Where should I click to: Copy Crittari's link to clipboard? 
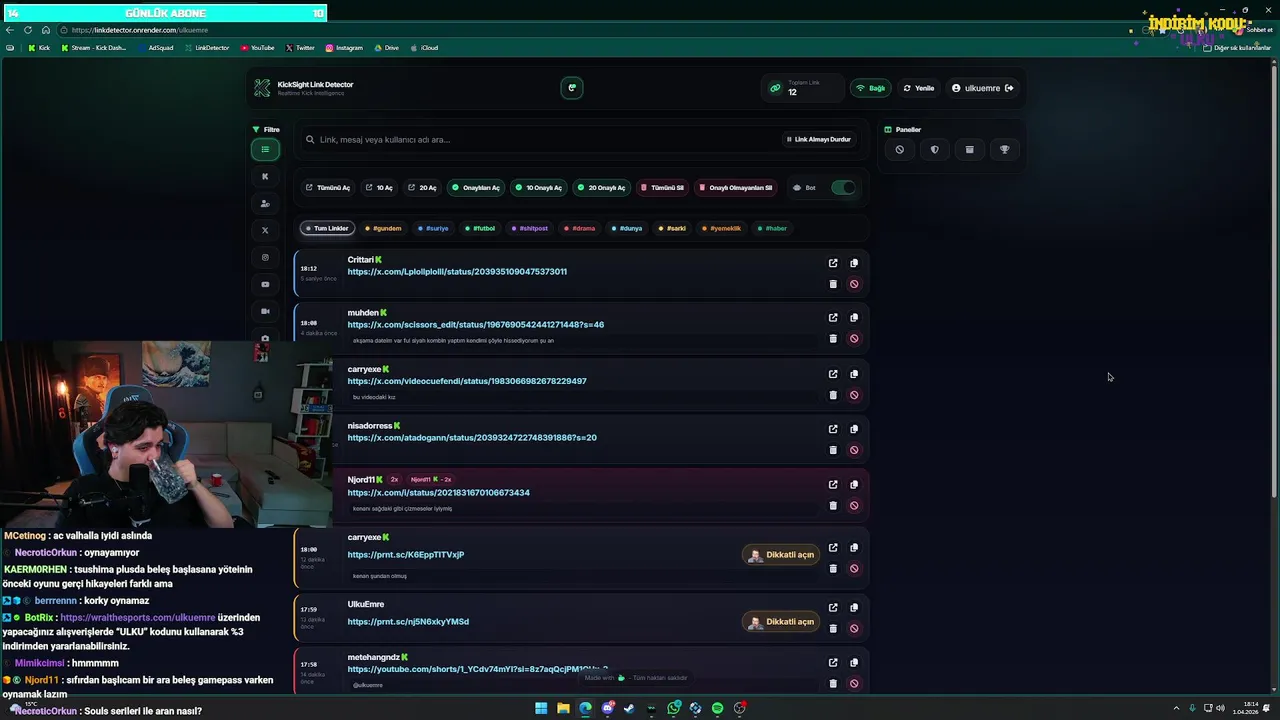point(854,263)
